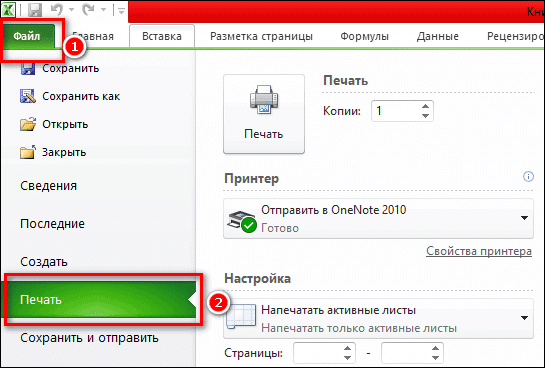545x368 pixels.
Task: Switch to the Формулы tab
Action: point(364,36)
